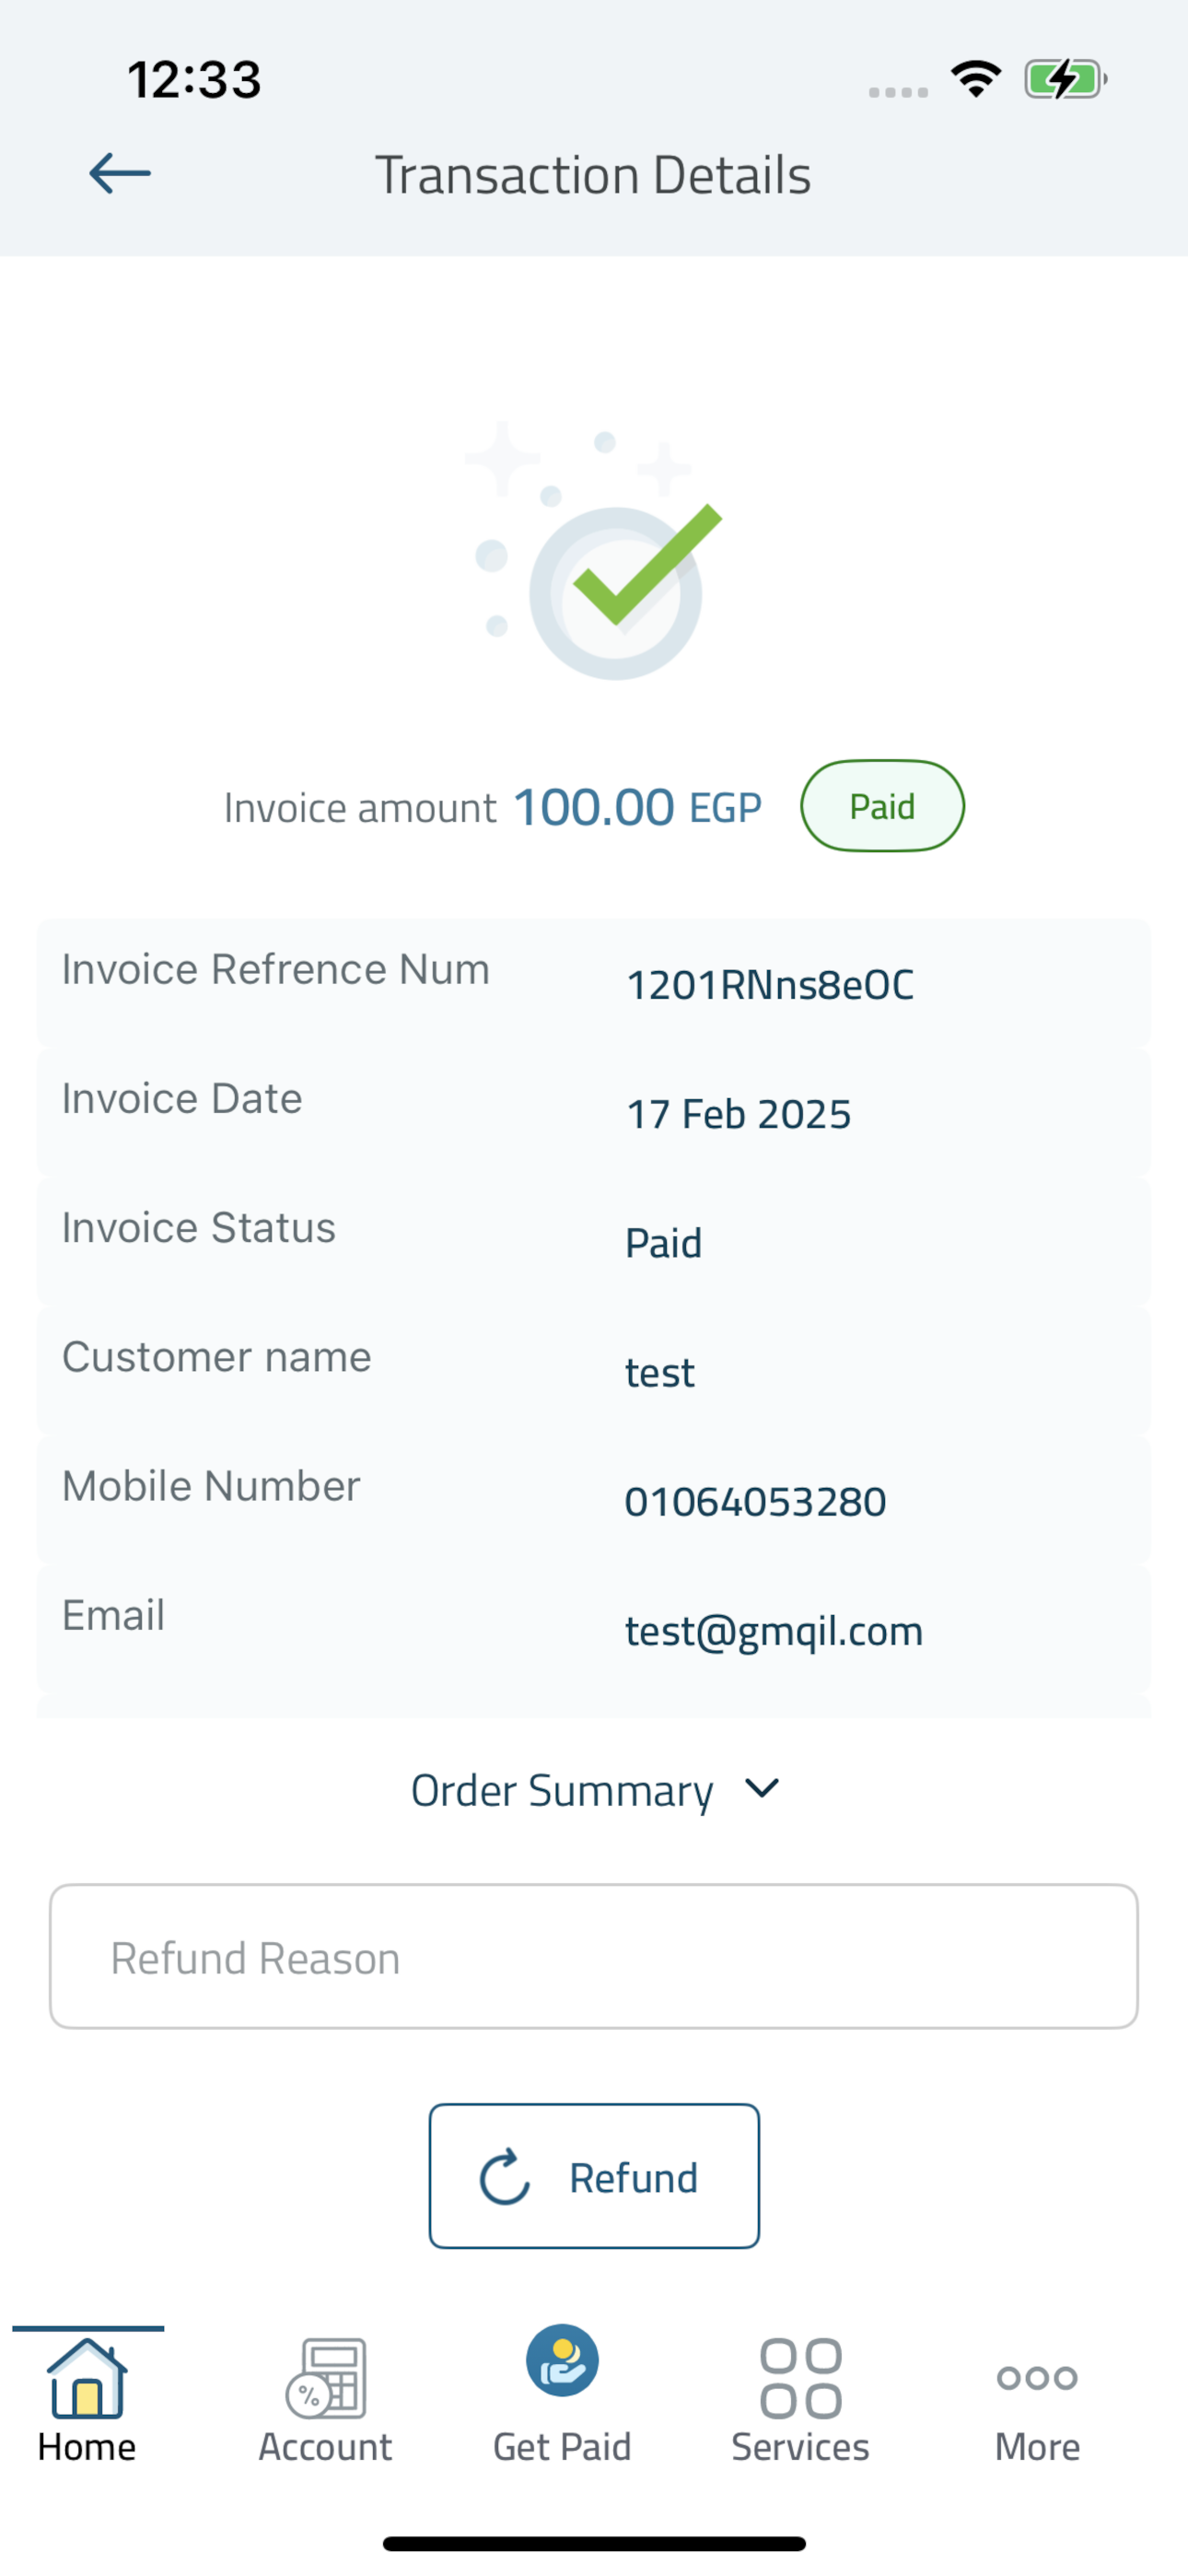Expand the Order Summary chevron
This screenshot has height=2576, width=1188.
pyautogui.click(x=762, y=1788)
